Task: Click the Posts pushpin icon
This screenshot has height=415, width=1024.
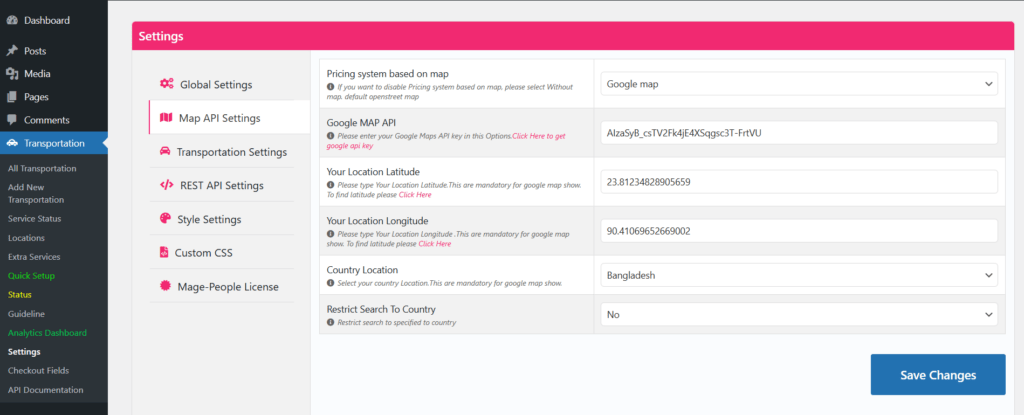Action: point(12,51)
